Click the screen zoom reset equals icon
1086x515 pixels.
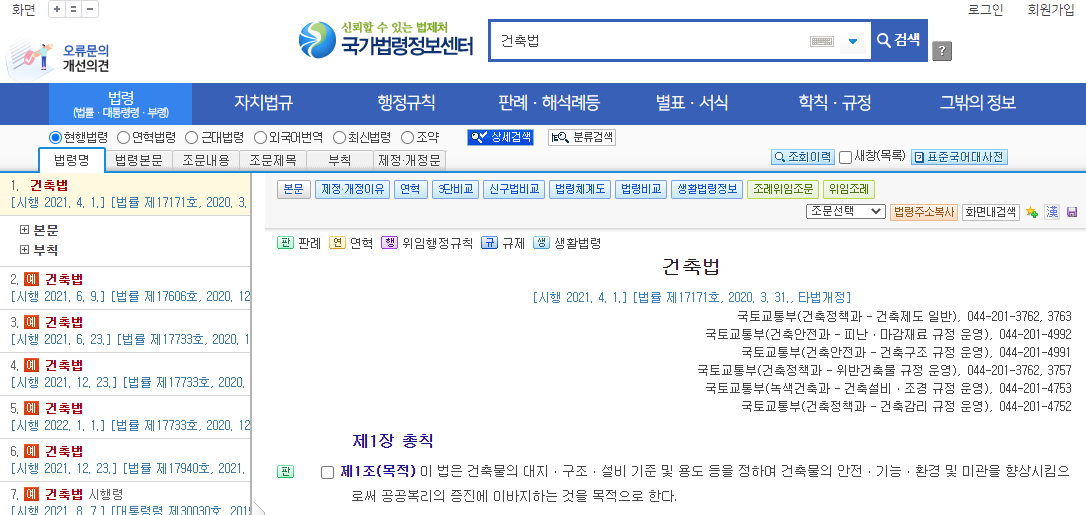73,10
